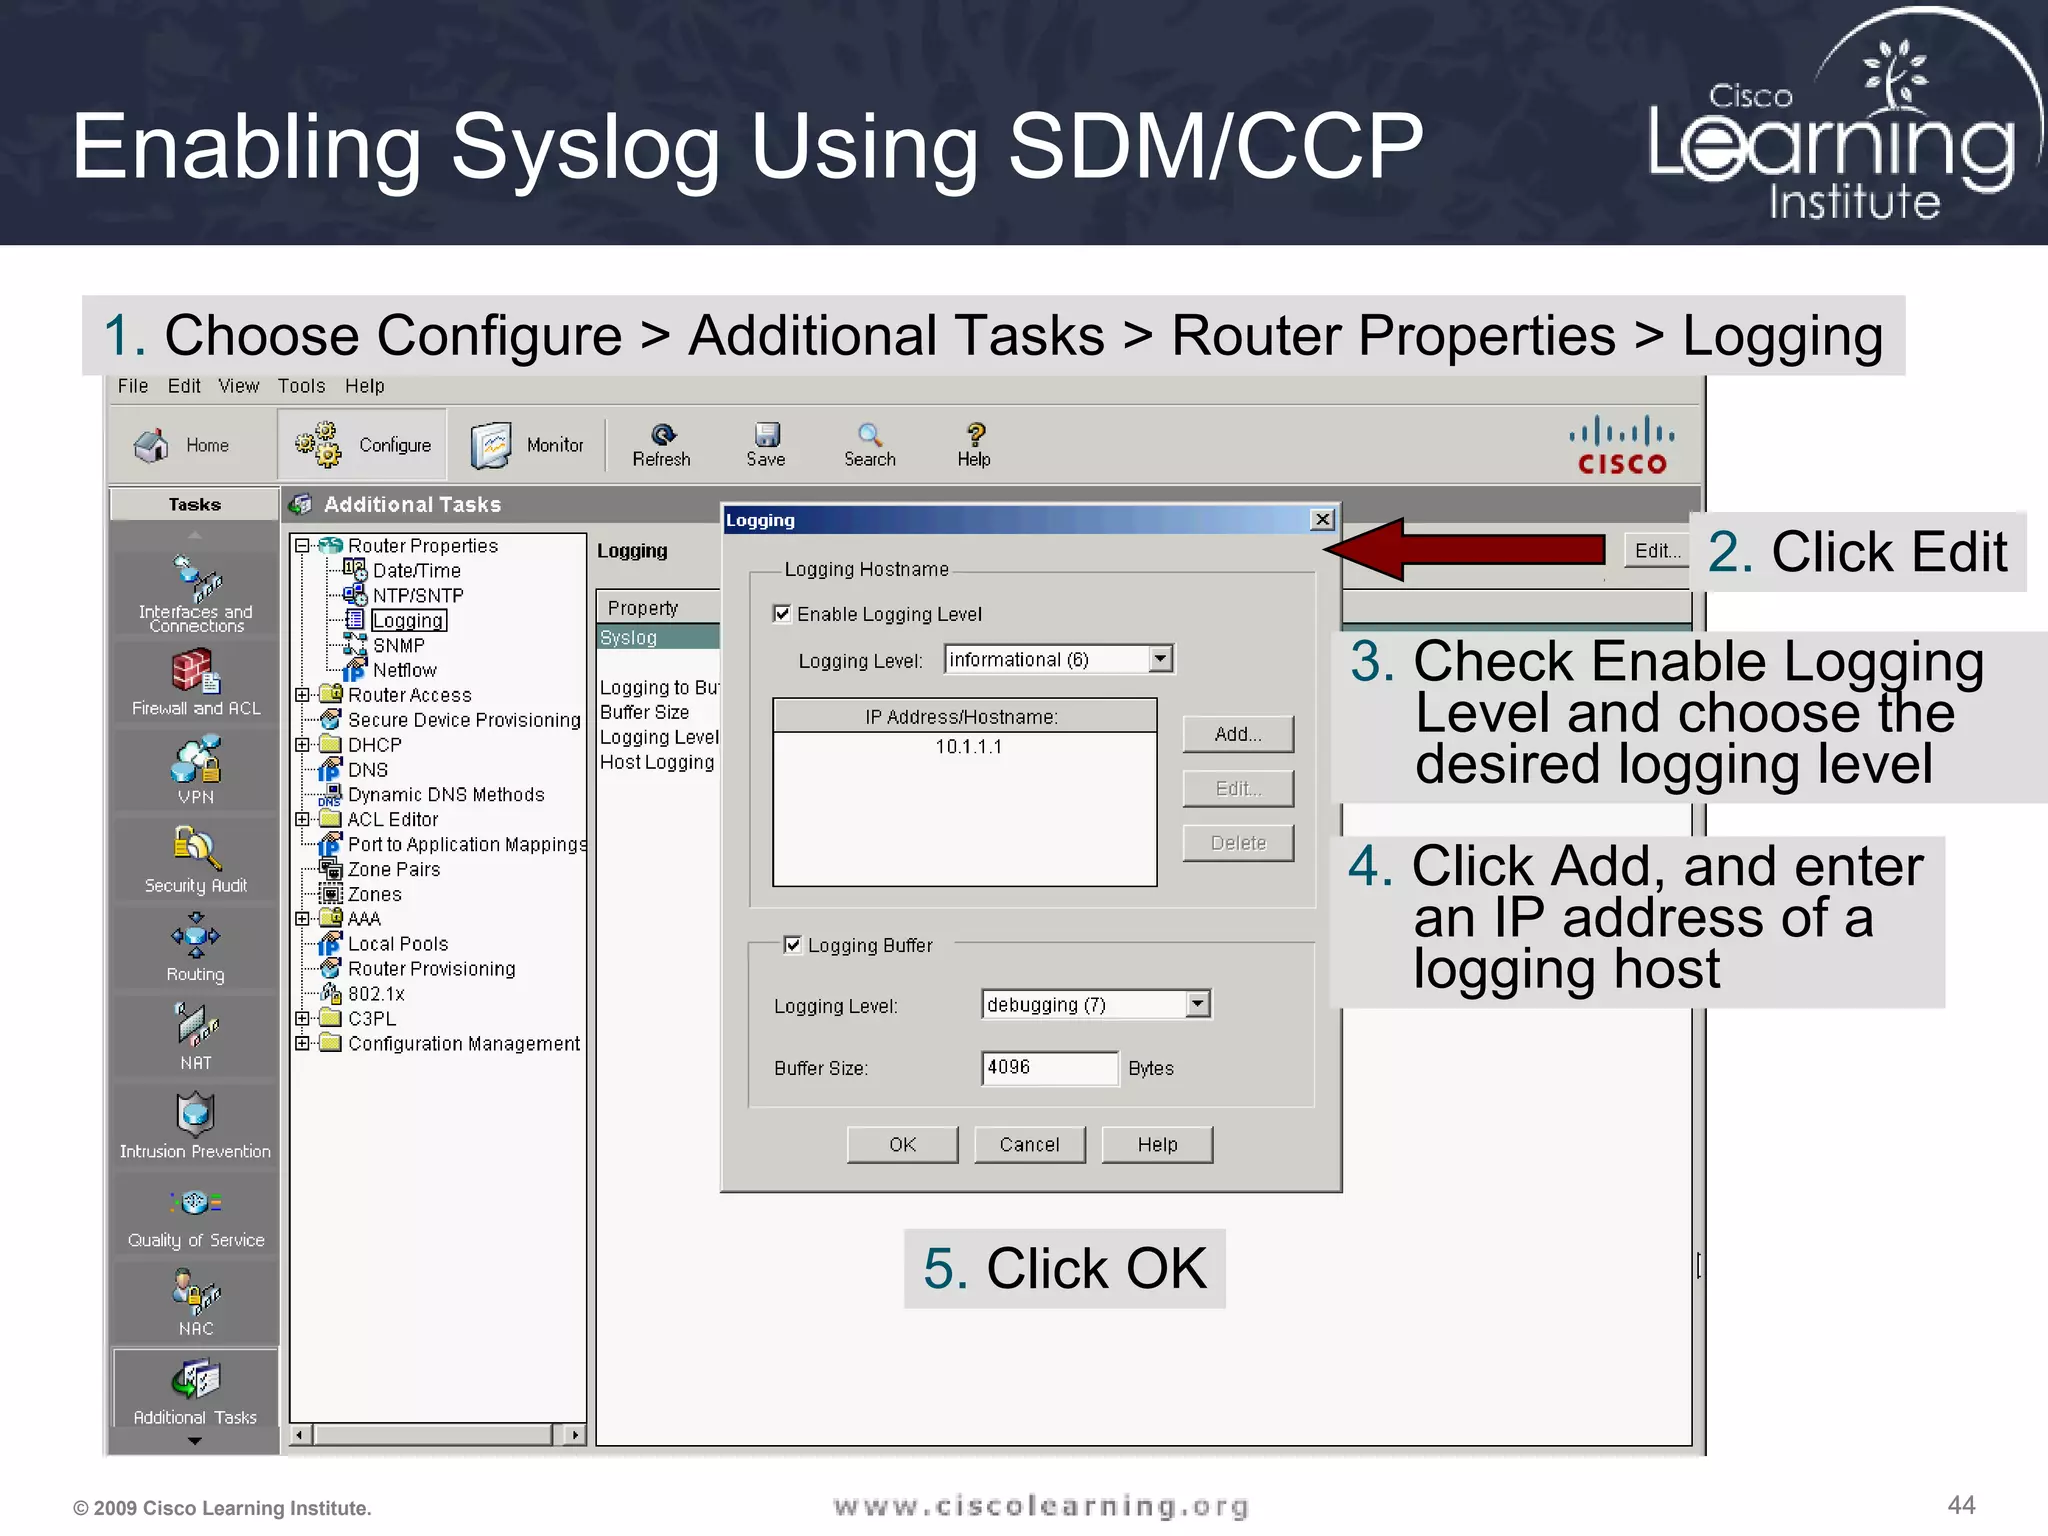Click Delete button in Logging dialog

[1238, 843]
